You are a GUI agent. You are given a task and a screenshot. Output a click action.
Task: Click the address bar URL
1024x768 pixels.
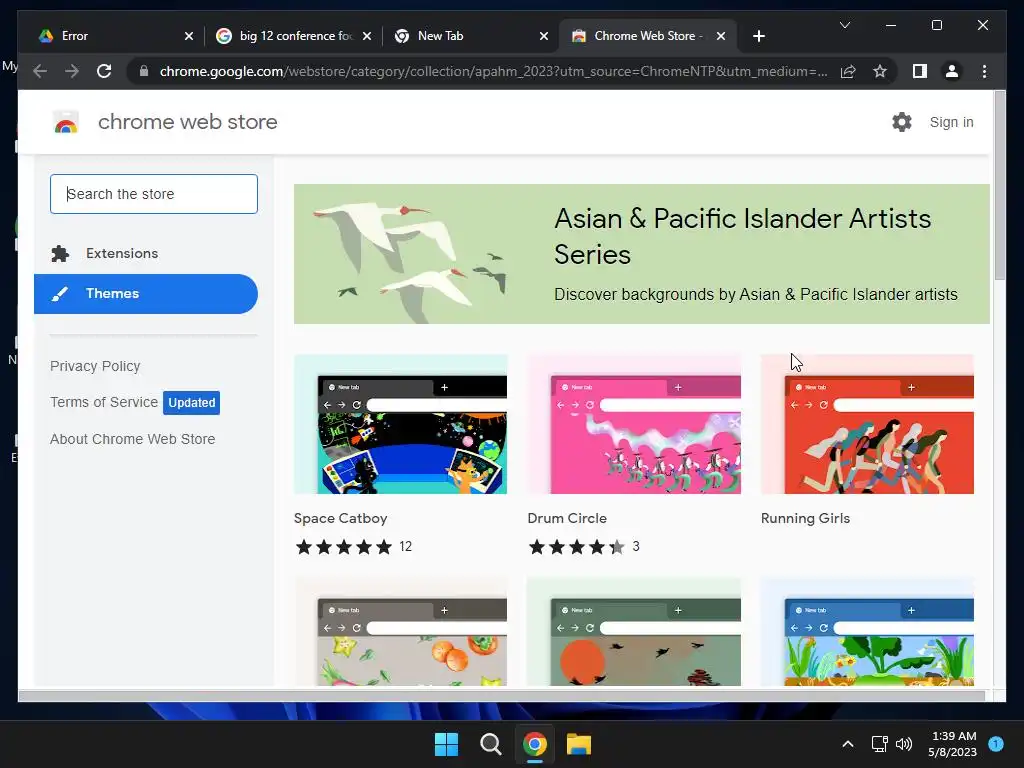tap(493, 71)
